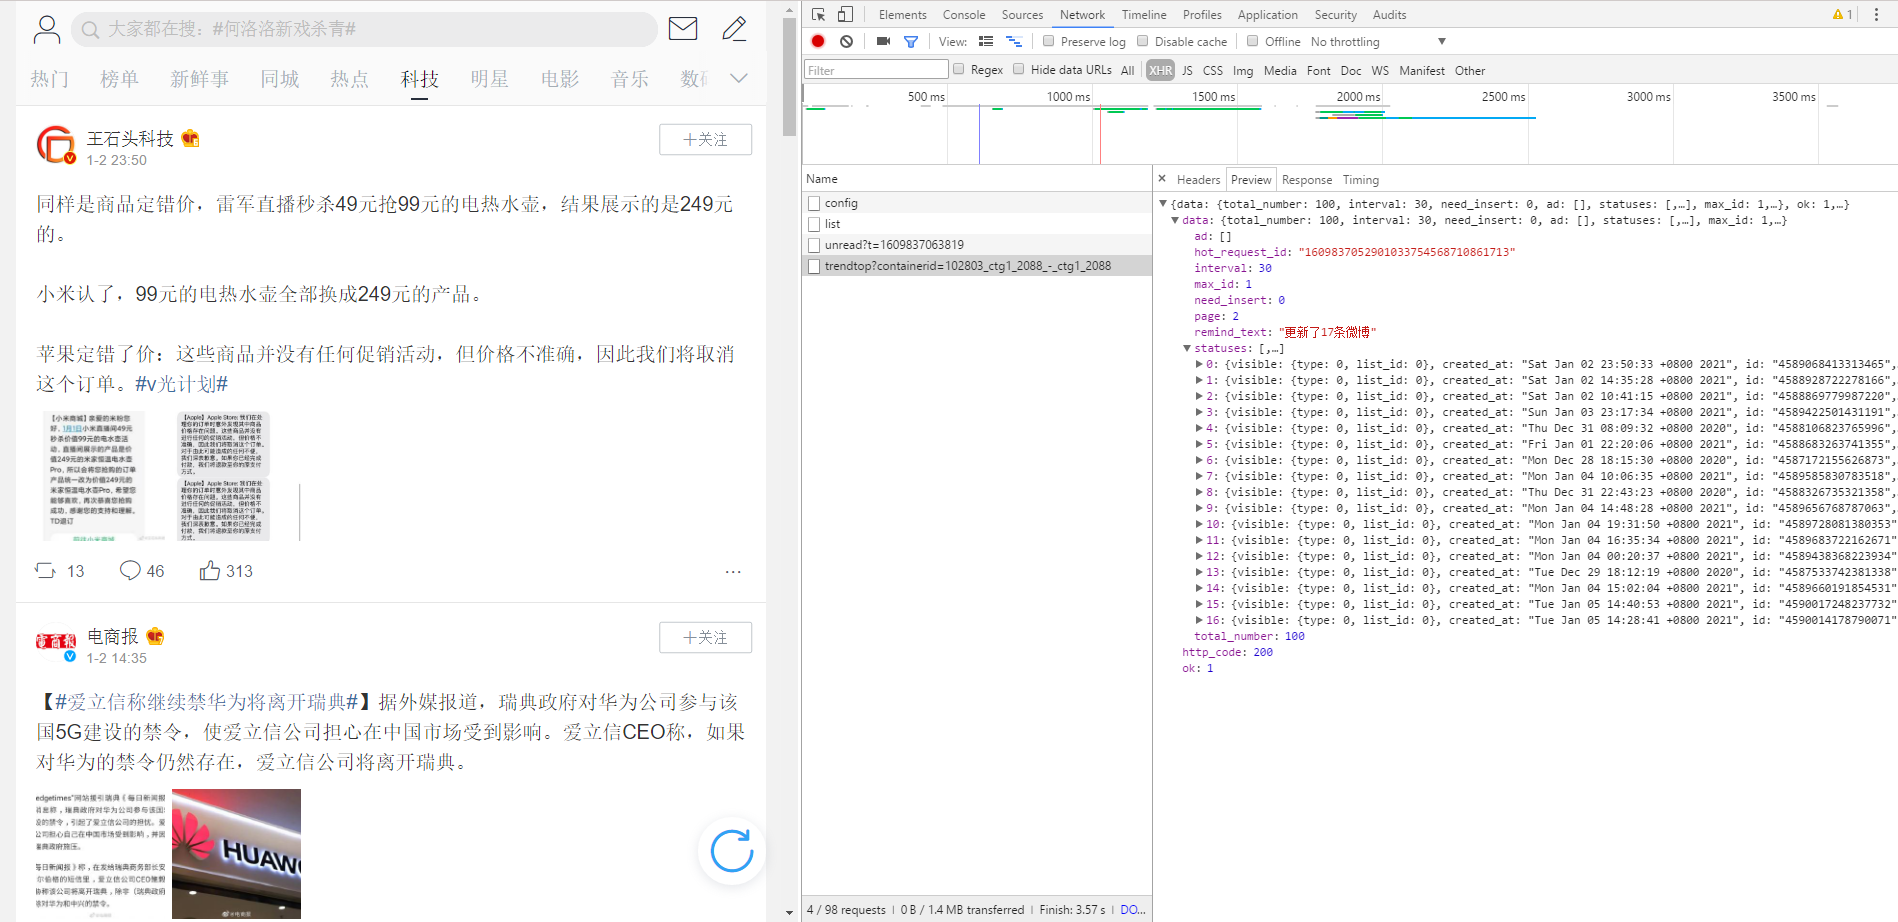
Task: Filter requests by XHR type
Action: pos(1160,70)
